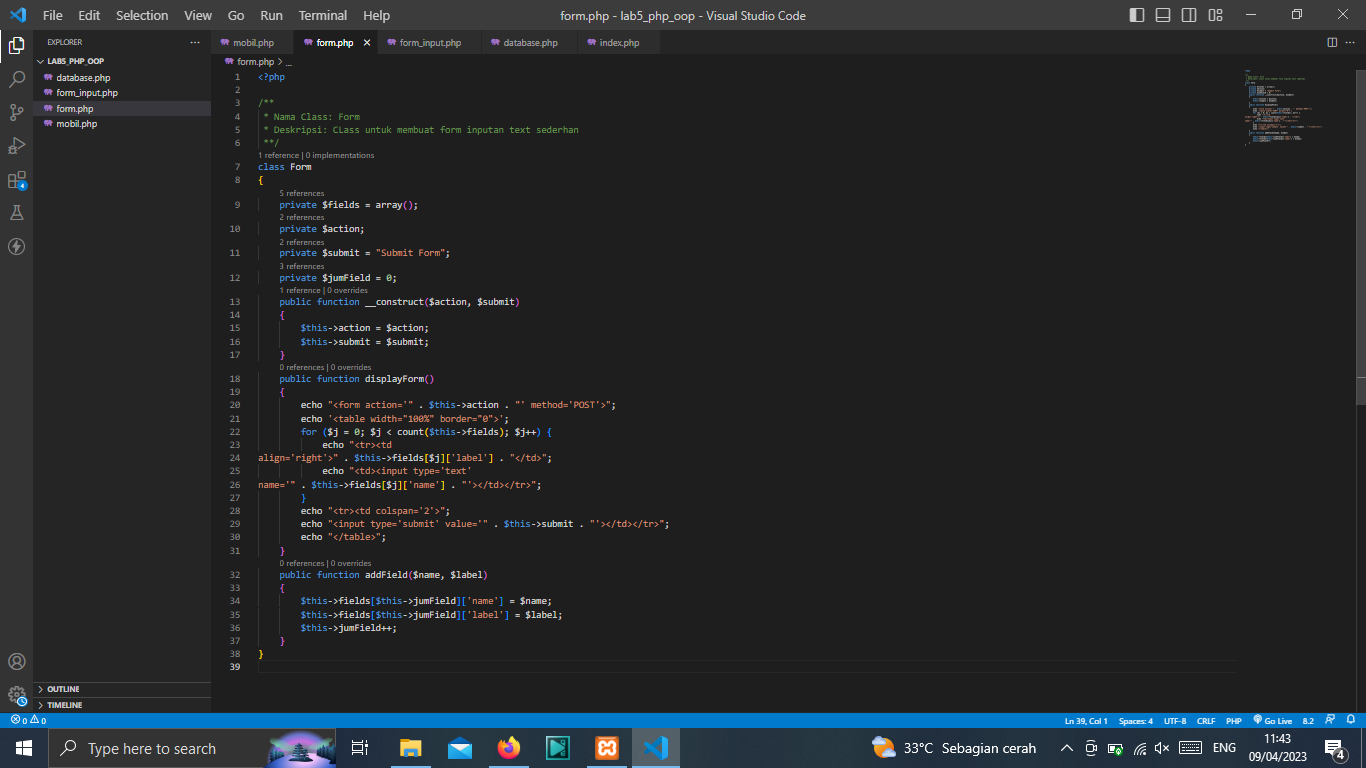Image resolution: width=1366 pixels, height=768 pixels.
Task: Open XAMPP from the taskbar
Action: (x=607, y=747)
